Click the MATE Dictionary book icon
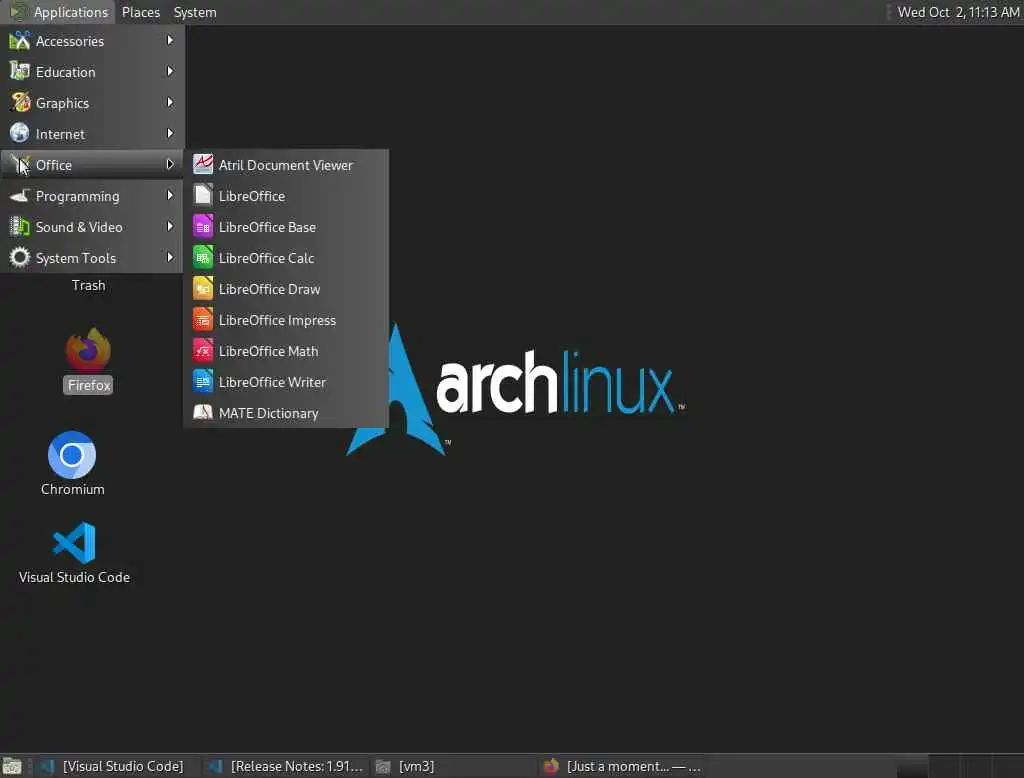This screenshot has height=778, width=1024. [x=203, y=413]
